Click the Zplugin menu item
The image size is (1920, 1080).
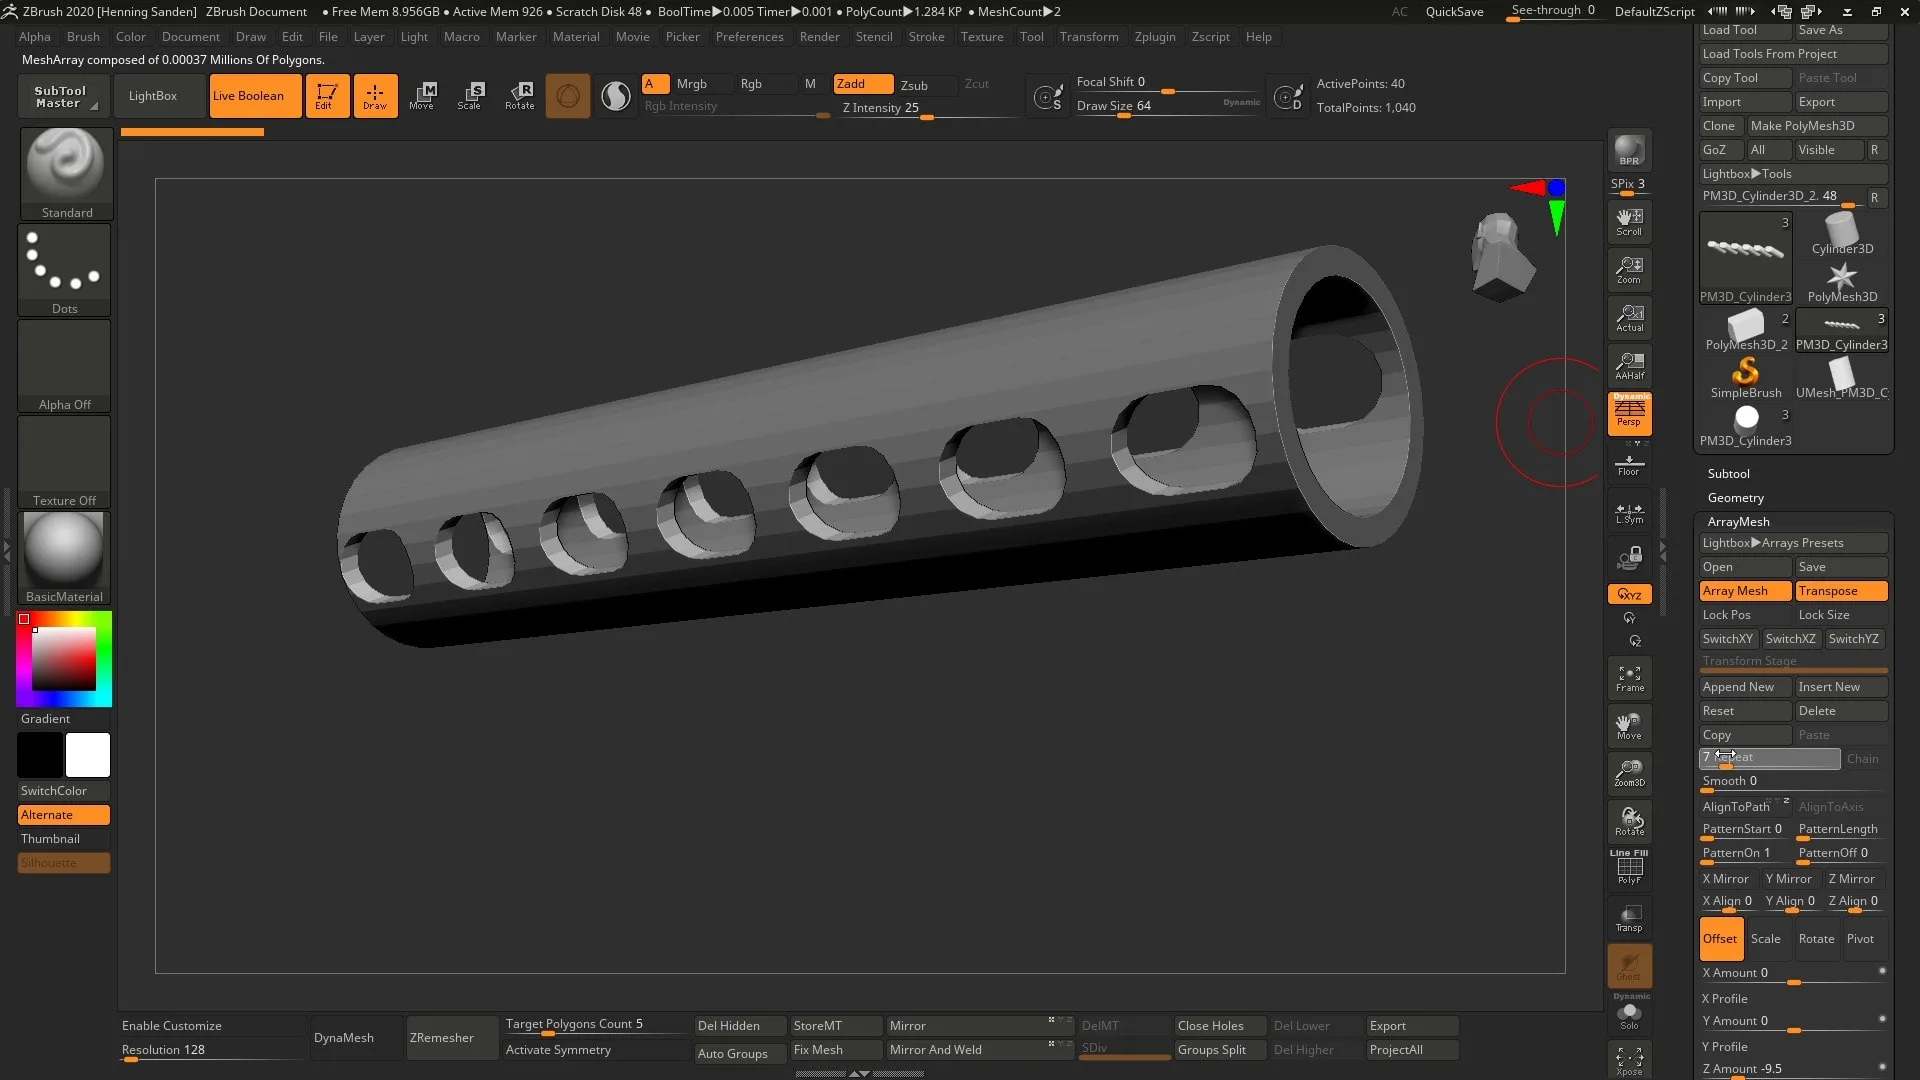(1155, 36)
